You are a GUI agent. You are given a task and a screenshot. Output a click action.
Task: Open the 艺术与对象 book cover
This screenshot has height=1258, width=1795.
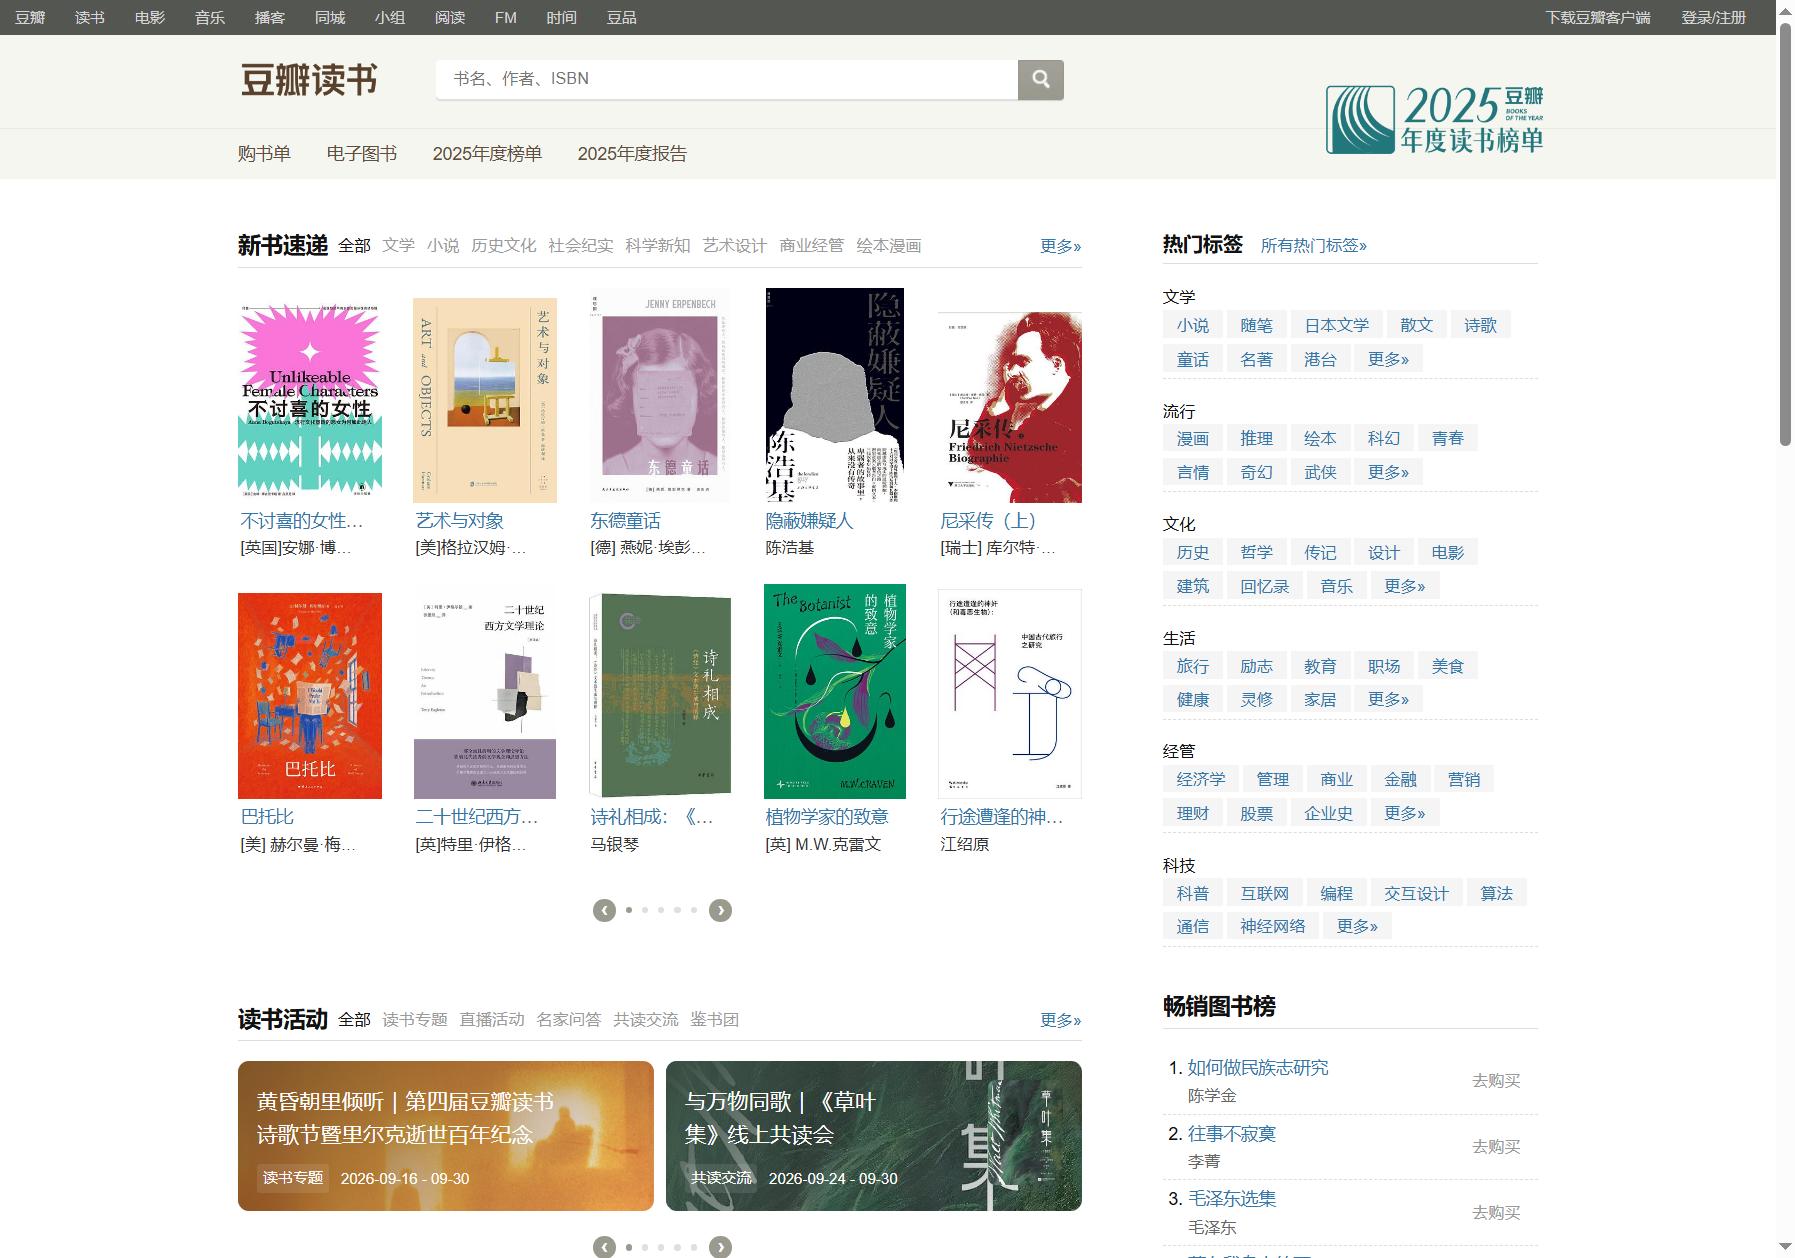[485, 400]
